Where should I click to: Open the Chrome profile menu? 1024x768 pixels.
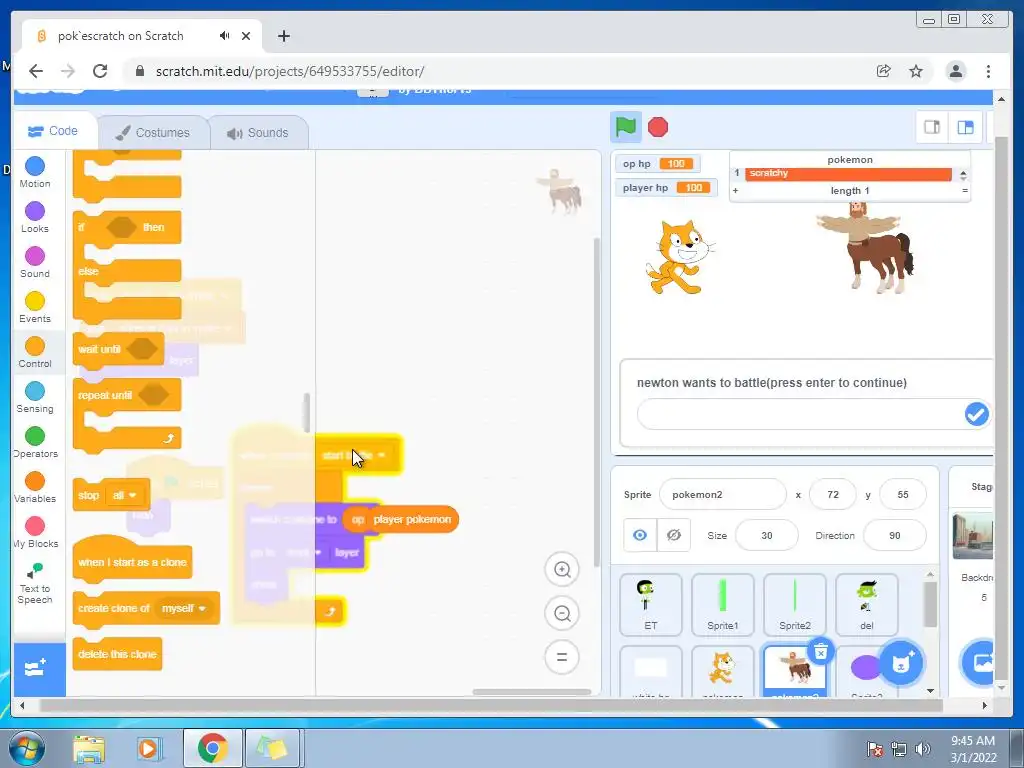tap(955, 71)
